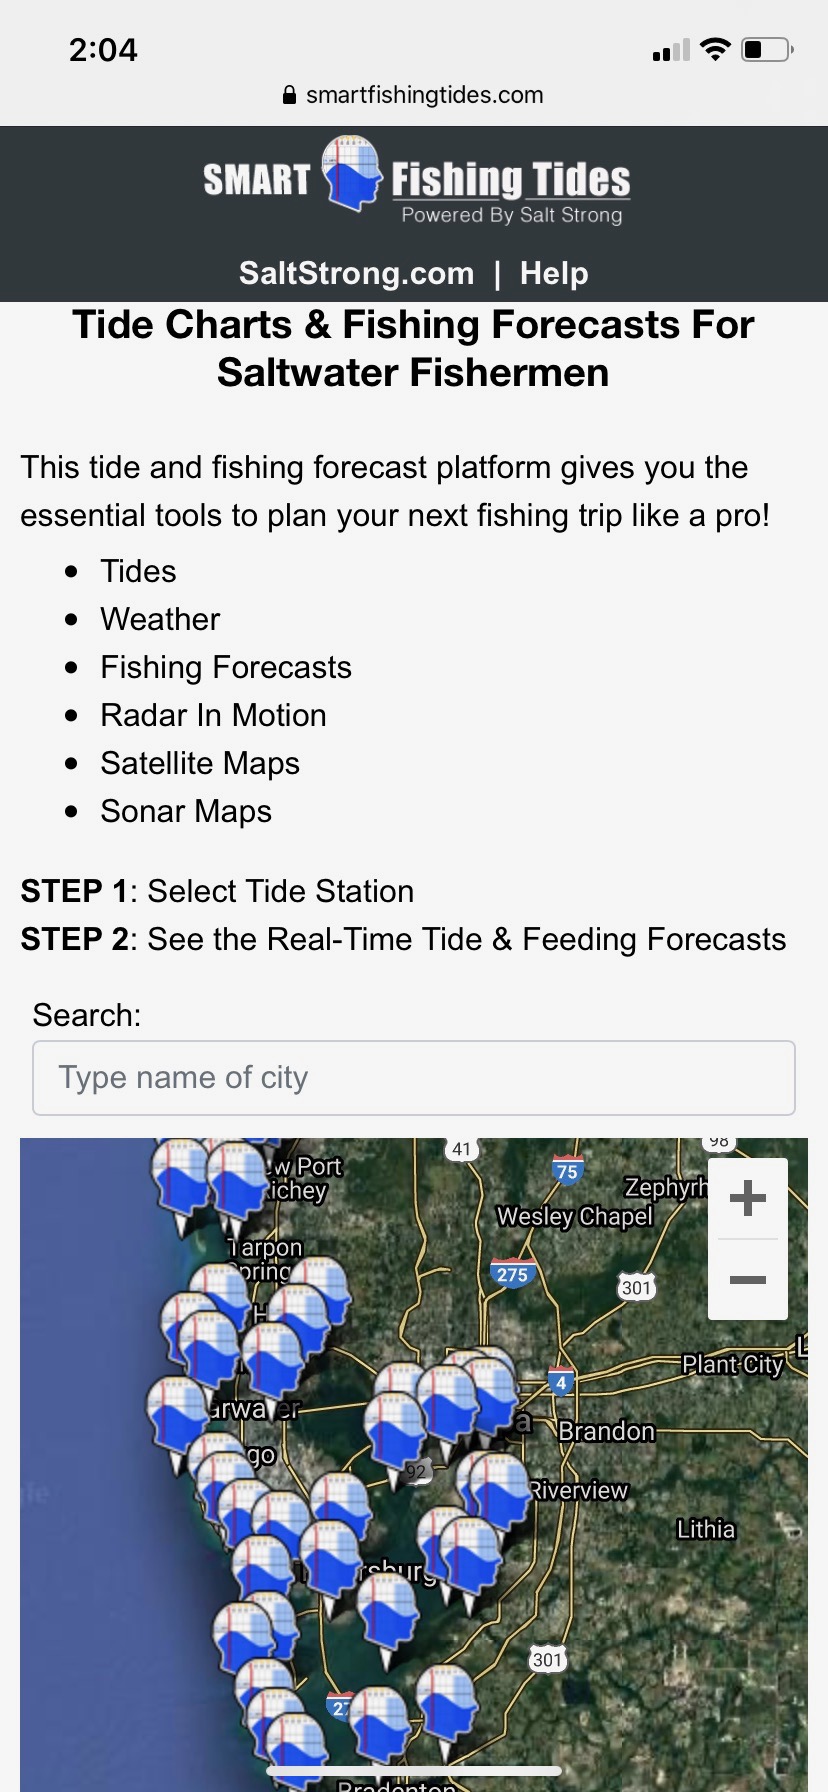Tap the Interstate 75 shield on map
Image resolution: width=828 pixels, height=1792 pixels.
coord(567,1171)
